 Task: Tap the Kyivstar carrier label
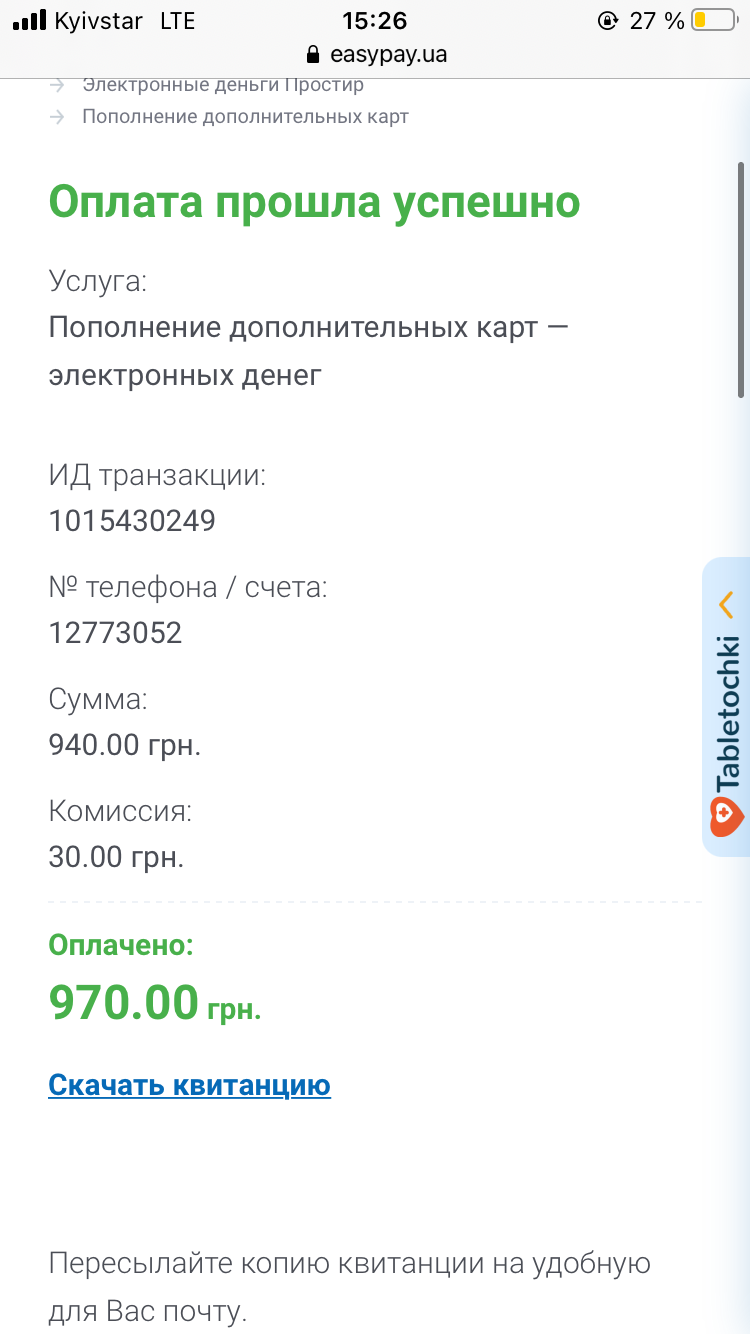tap(98, 20)
